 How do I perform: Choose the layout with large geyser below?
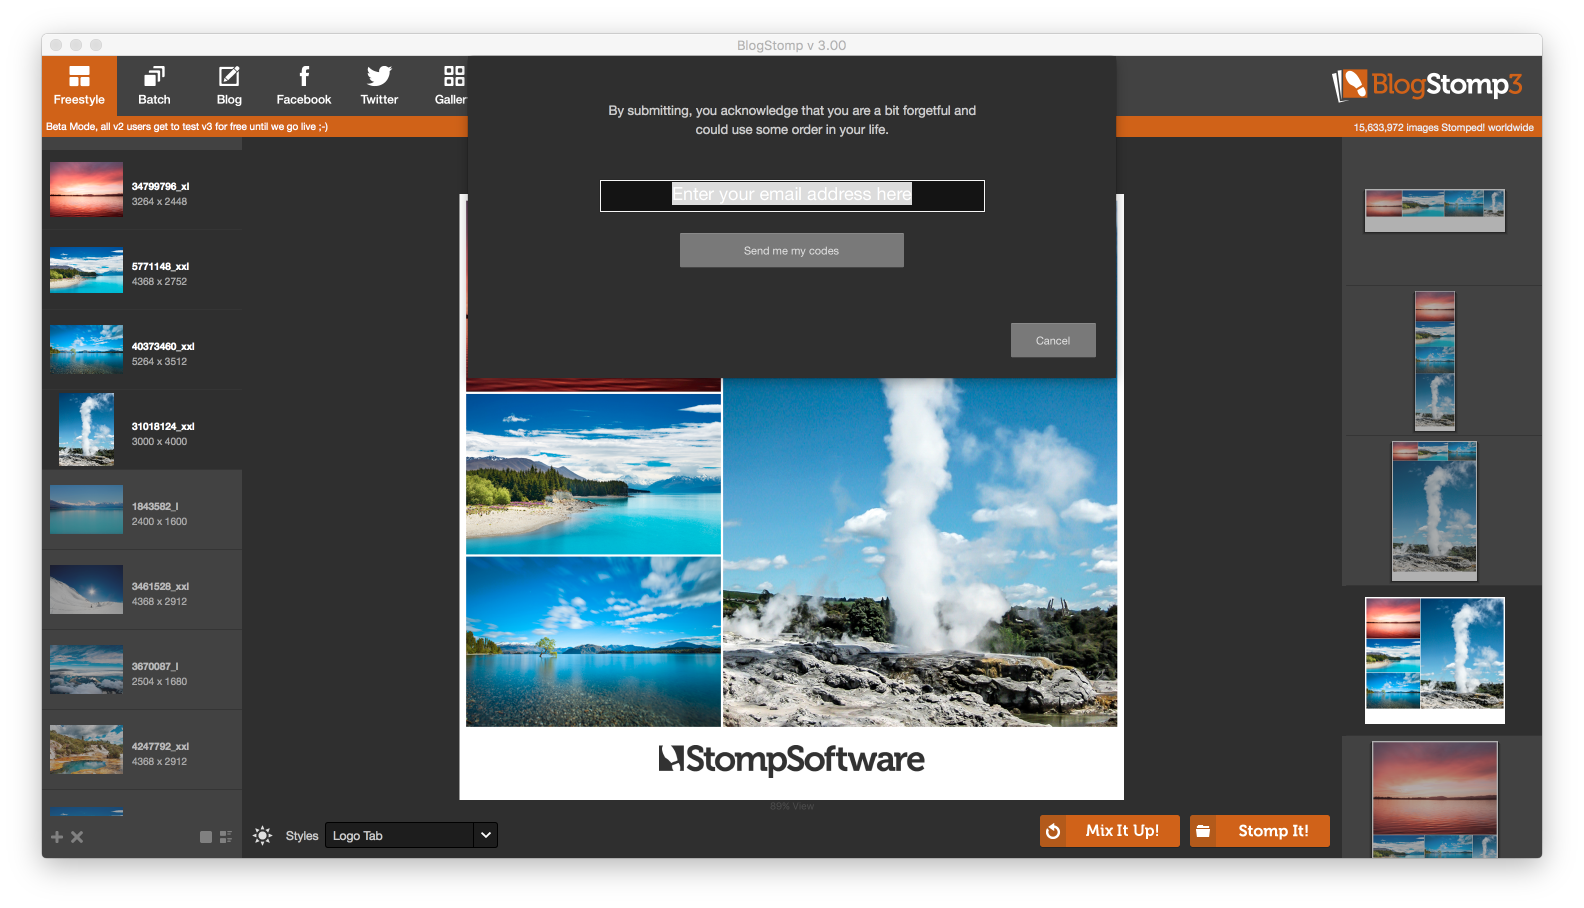pos(1435,511)
